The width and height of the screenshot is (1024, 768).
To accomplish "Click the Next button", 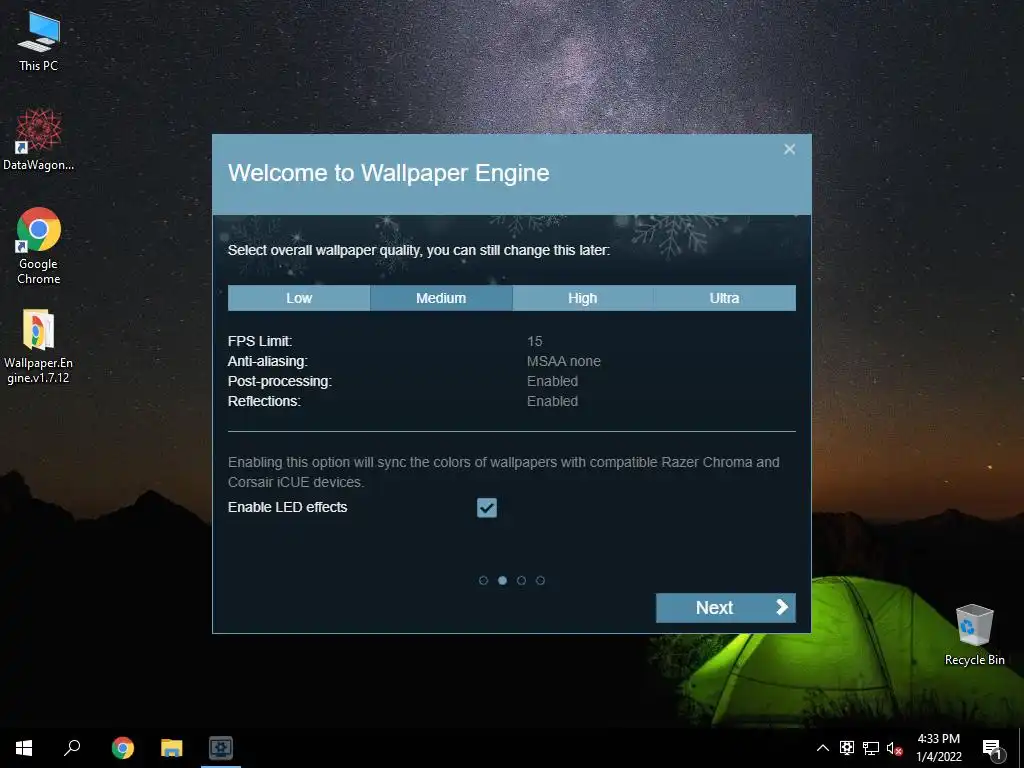I will [726, 607].
